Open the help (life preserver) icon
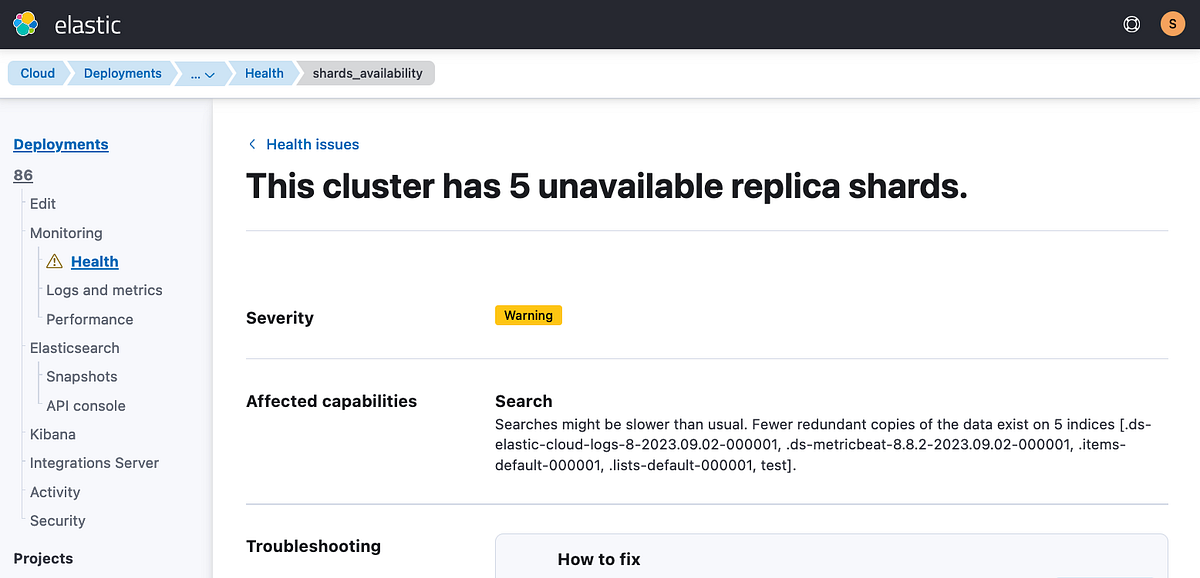This screenshot has width=1200, height=578. click(1131, 24)
